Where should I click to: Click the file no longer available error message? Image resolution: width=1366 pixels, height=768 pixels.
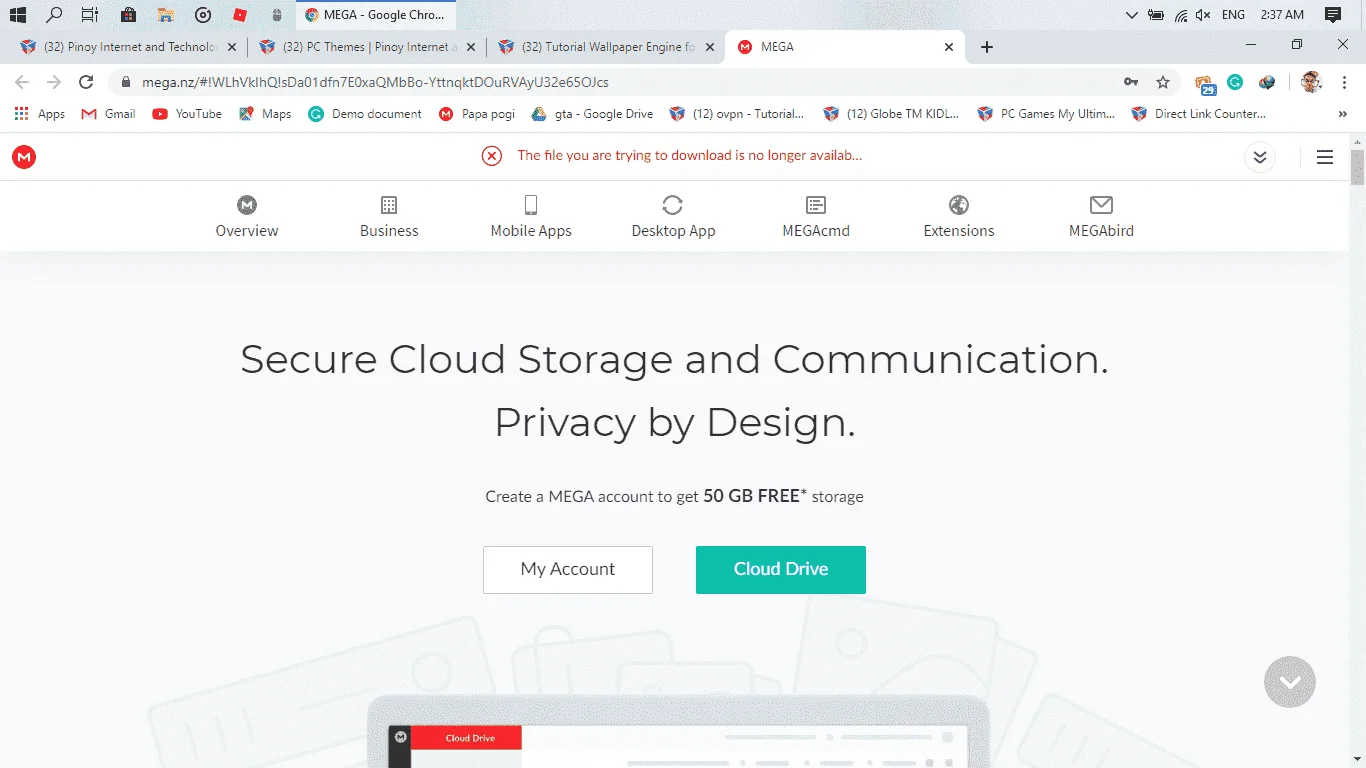coord(689,156)
